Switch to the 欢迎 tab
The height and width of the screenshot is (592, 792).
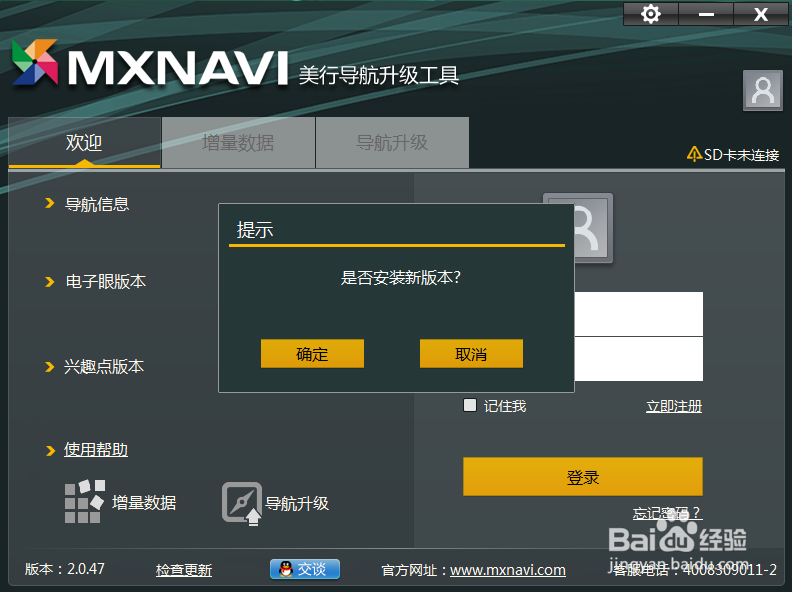[84, 142]
